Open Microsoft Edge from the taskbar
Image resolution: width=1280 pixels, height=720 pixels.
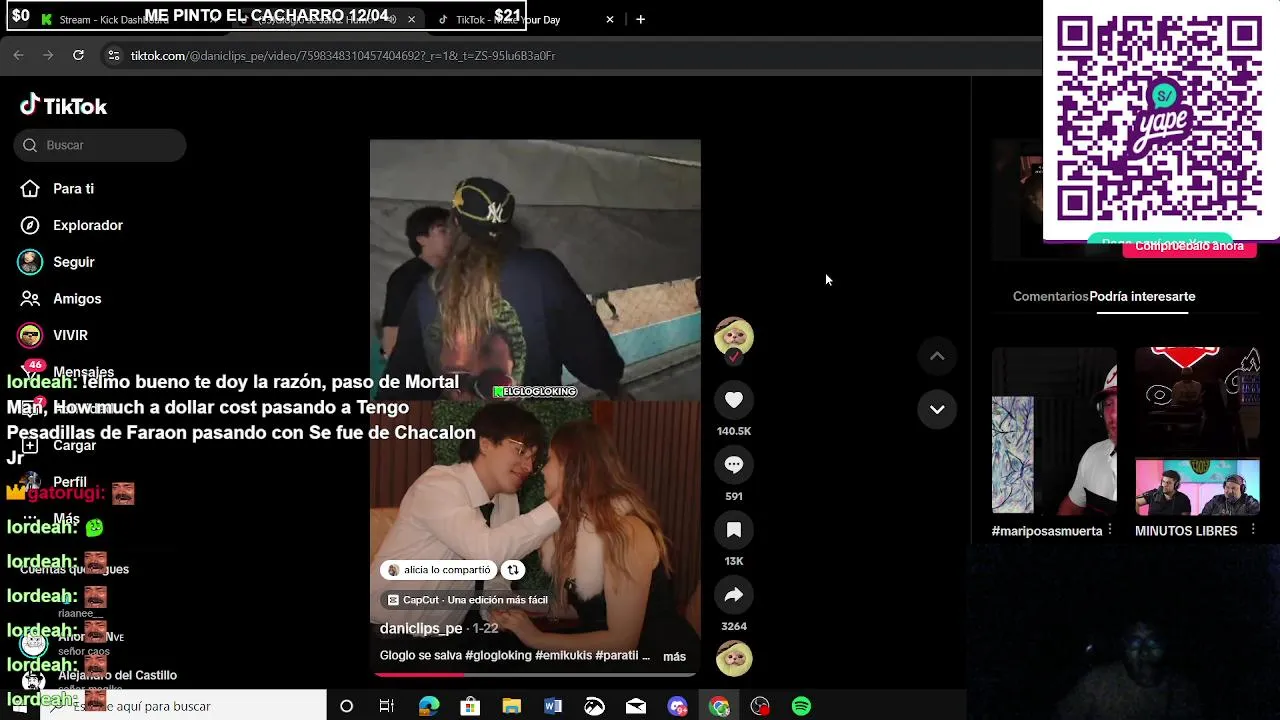click(429, 707)
